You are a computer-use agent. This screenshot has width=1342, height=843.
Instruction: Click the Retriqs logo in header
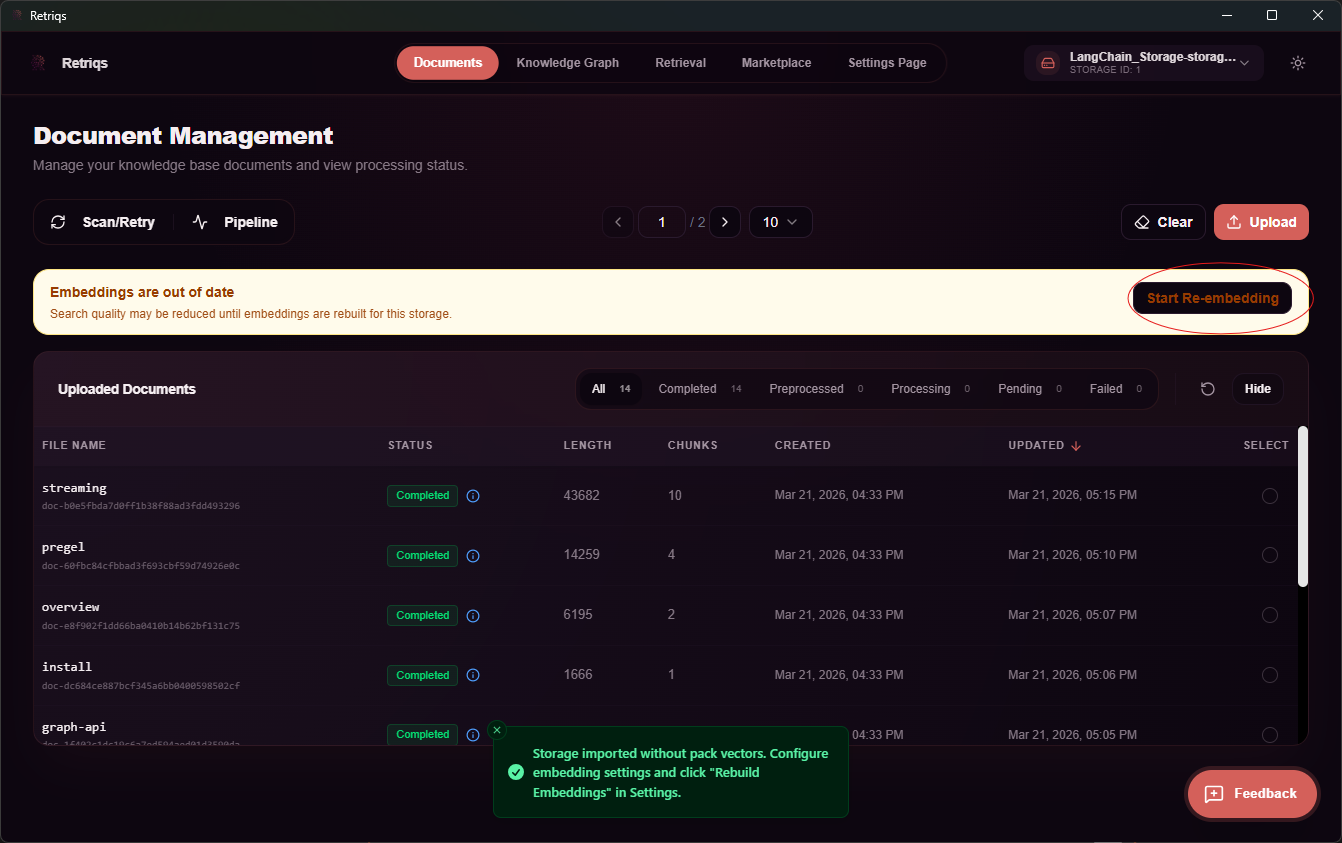click(39, 63)
